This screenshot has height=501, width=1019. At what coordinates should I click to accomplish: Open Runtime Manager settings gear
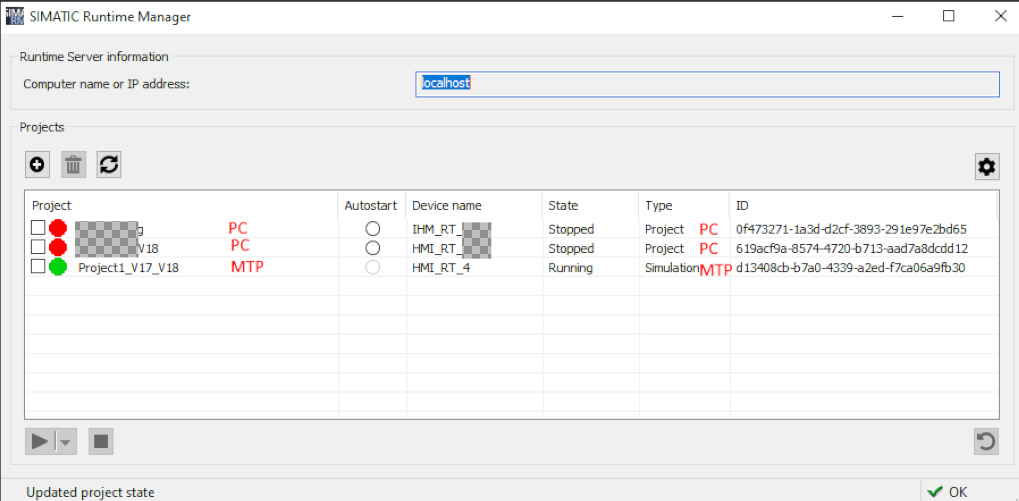tap(987, 167)
